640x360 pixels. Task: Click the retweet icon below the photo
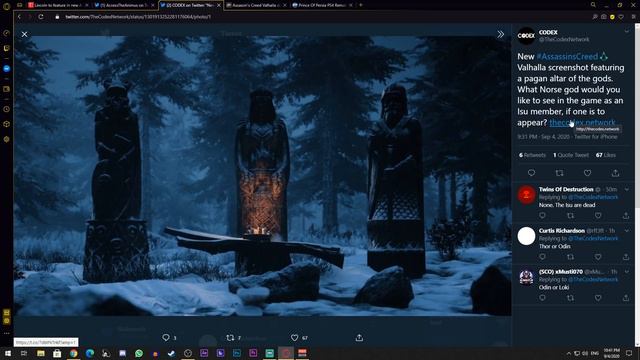[x=230, y=338]
